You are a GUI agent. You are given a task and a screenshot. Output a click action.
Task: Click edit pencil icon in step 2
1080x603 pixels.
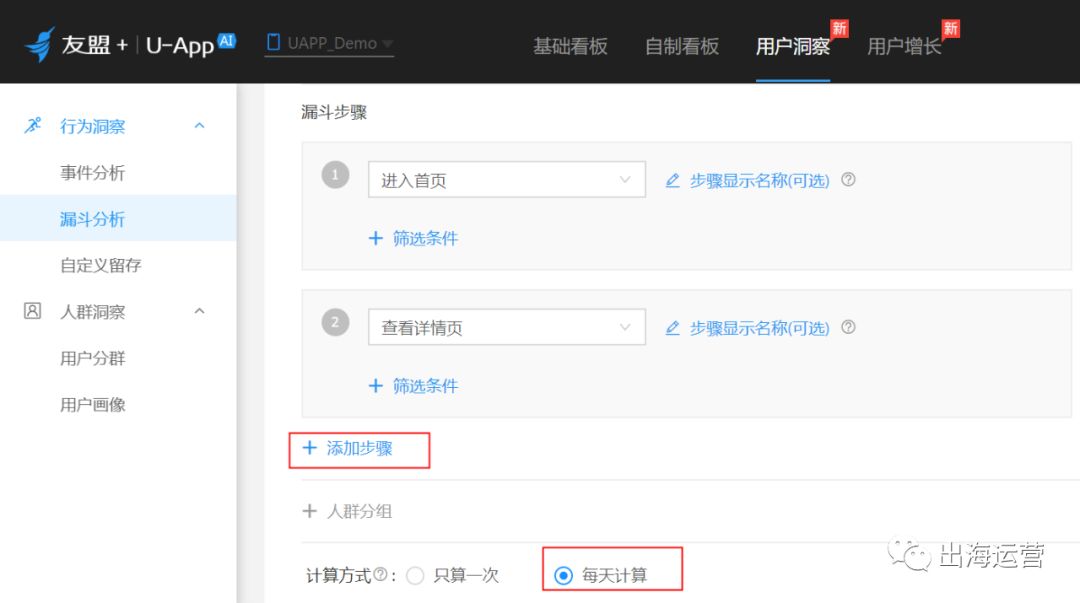673,328
